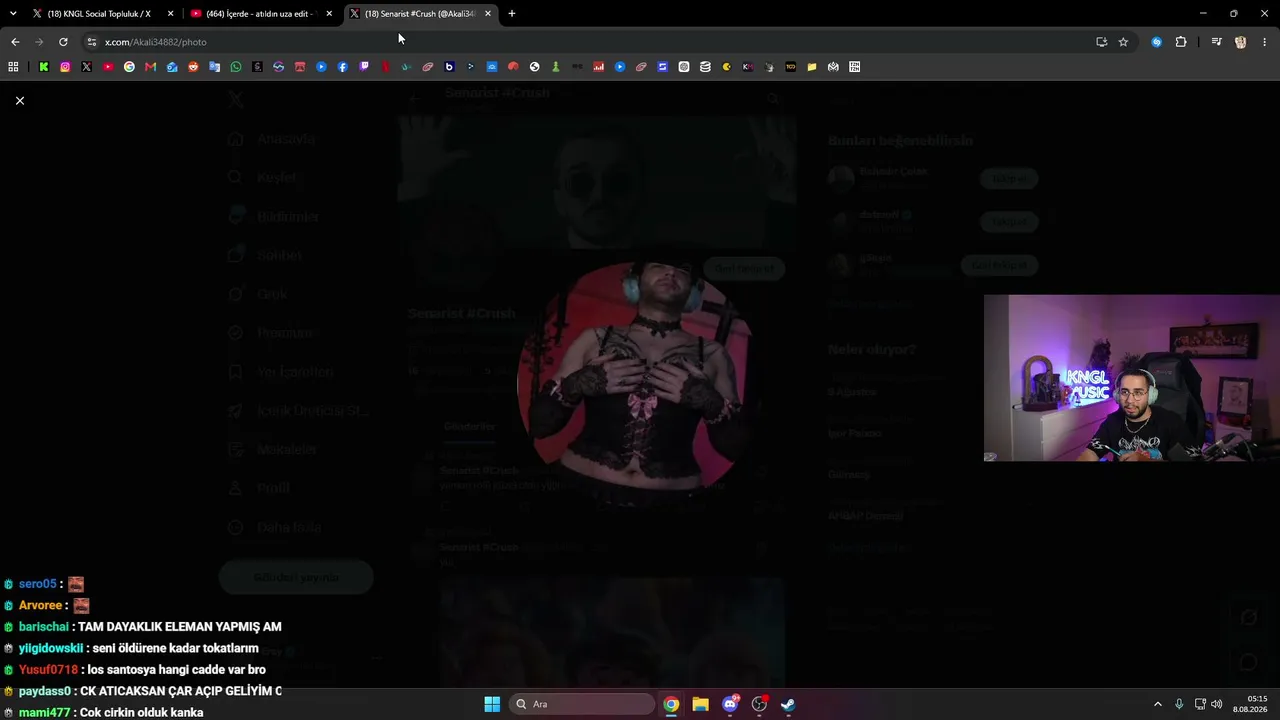
Task: Open the yellow folder bookmark
Action: click(812, 67)
